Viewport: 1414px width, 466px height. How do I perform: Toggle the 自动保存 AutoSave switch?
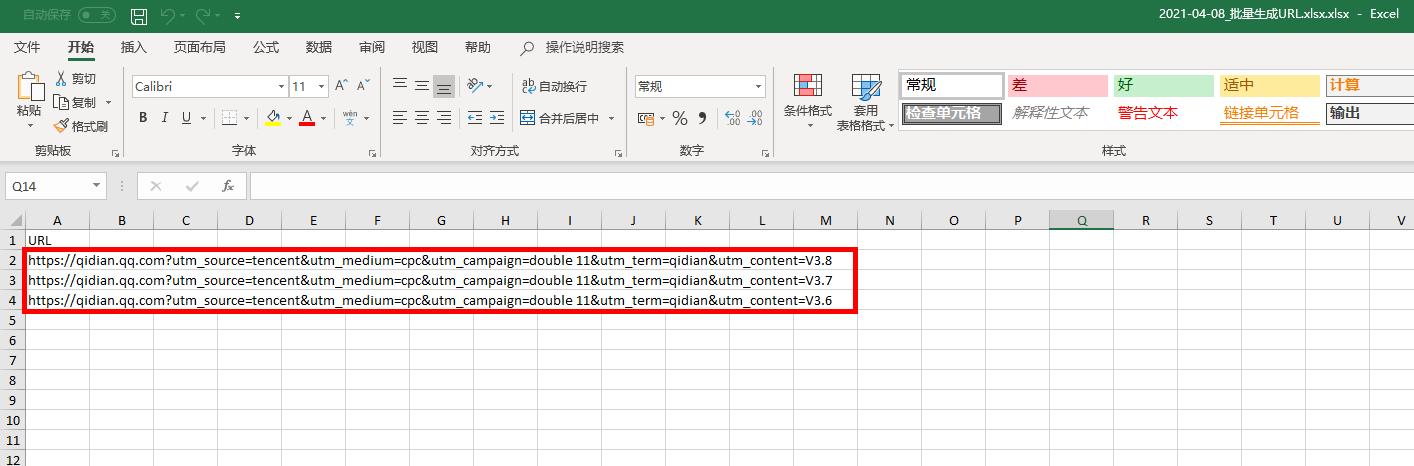96,15
